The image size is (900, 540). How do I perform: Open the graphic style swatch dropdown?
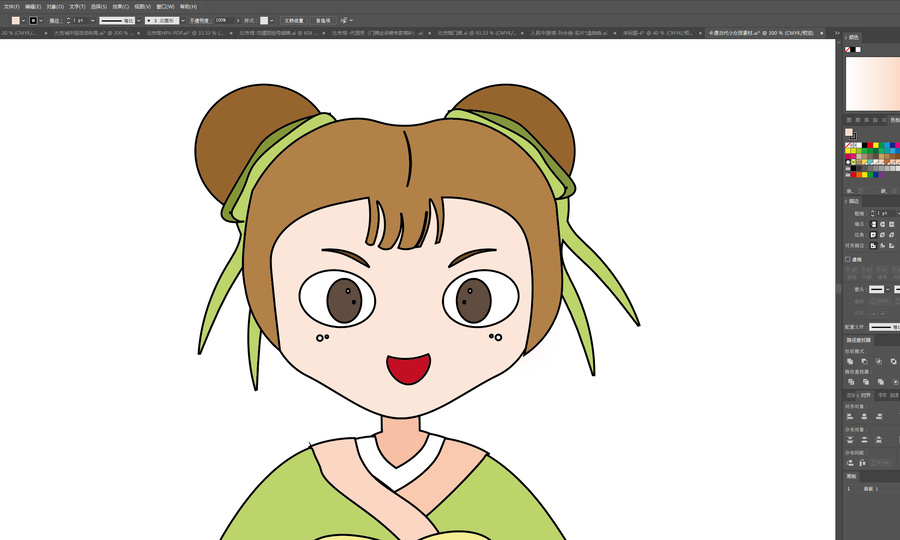click(271, 21)
